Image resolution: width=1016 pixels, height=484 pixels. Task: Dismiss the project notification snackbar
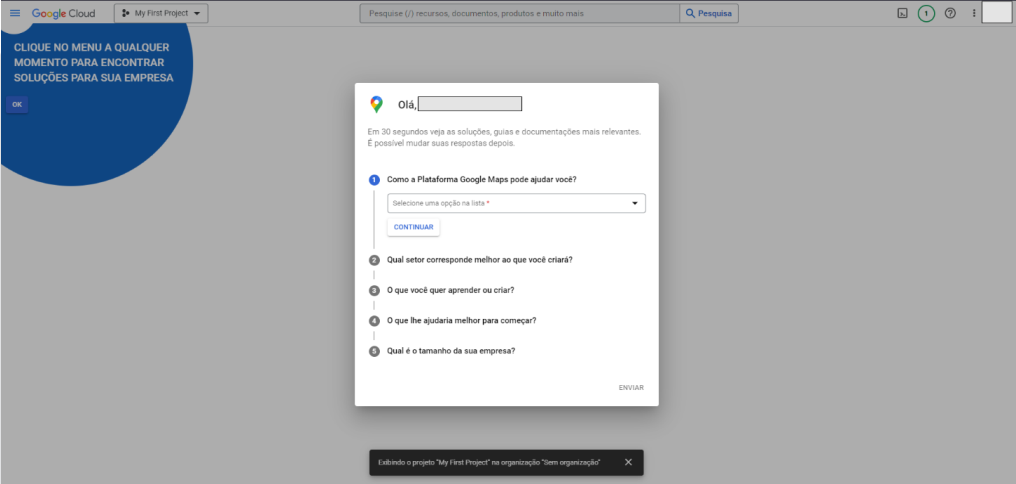628,462
